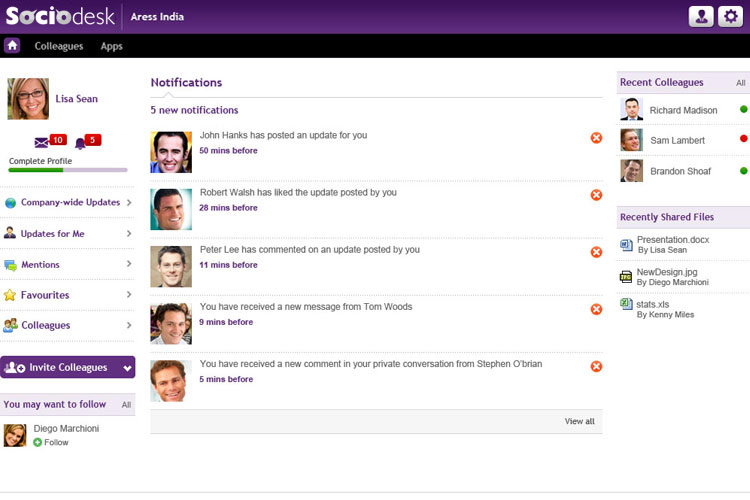Dismiss the Stephen O'brian notification
The width and height of the screenshot is (750, 500).
(x=596, y=367)
